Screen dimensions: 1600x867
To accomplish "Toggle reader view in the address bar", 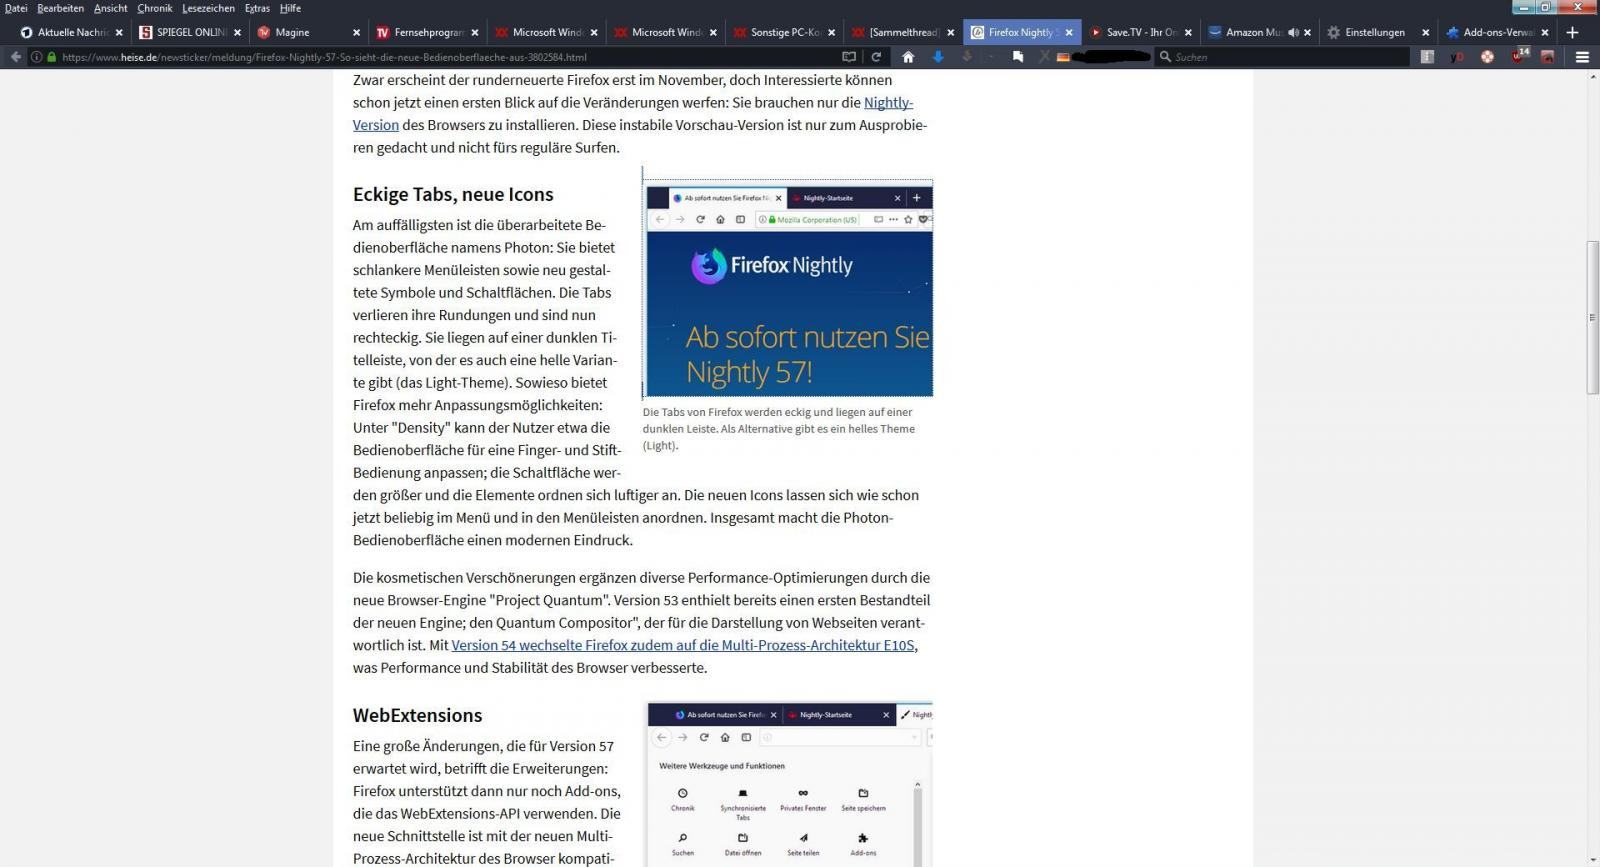I will tap(849, 57).
